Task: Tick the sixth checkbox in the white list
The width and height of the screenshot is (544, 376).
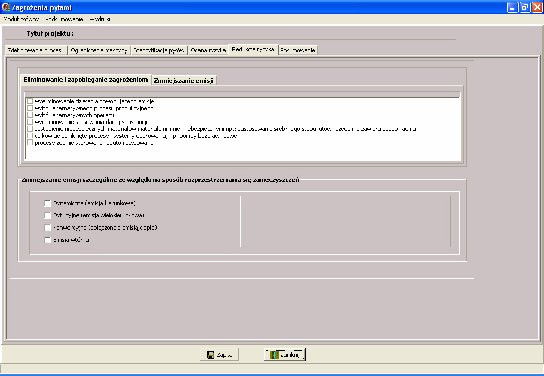Action: tap(30, 136)
